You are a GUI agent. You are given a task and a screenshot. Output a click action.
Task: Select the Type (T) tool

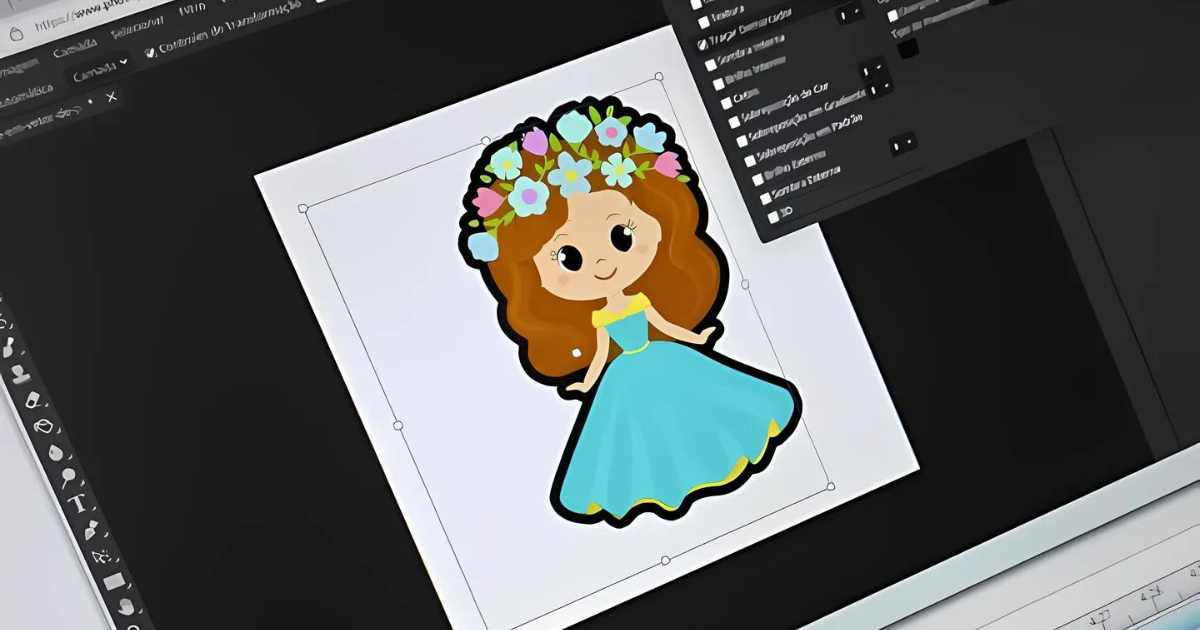(76, 503)
